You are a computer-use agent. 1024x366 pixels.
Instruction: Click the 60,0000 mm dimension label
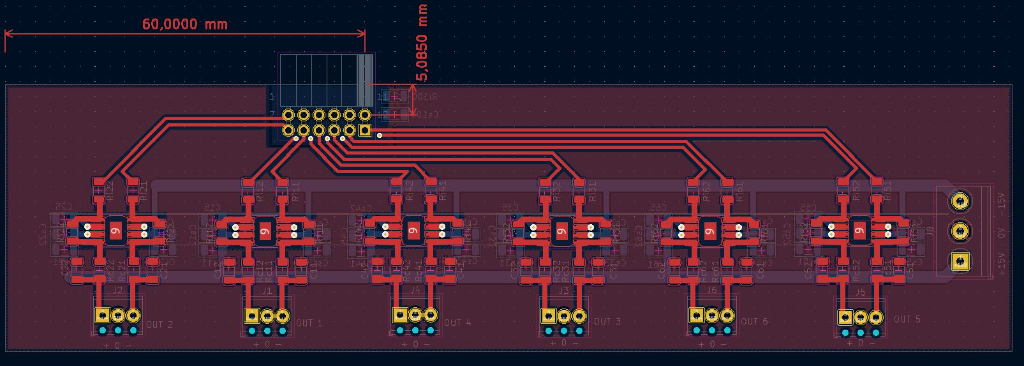point(185,24)
